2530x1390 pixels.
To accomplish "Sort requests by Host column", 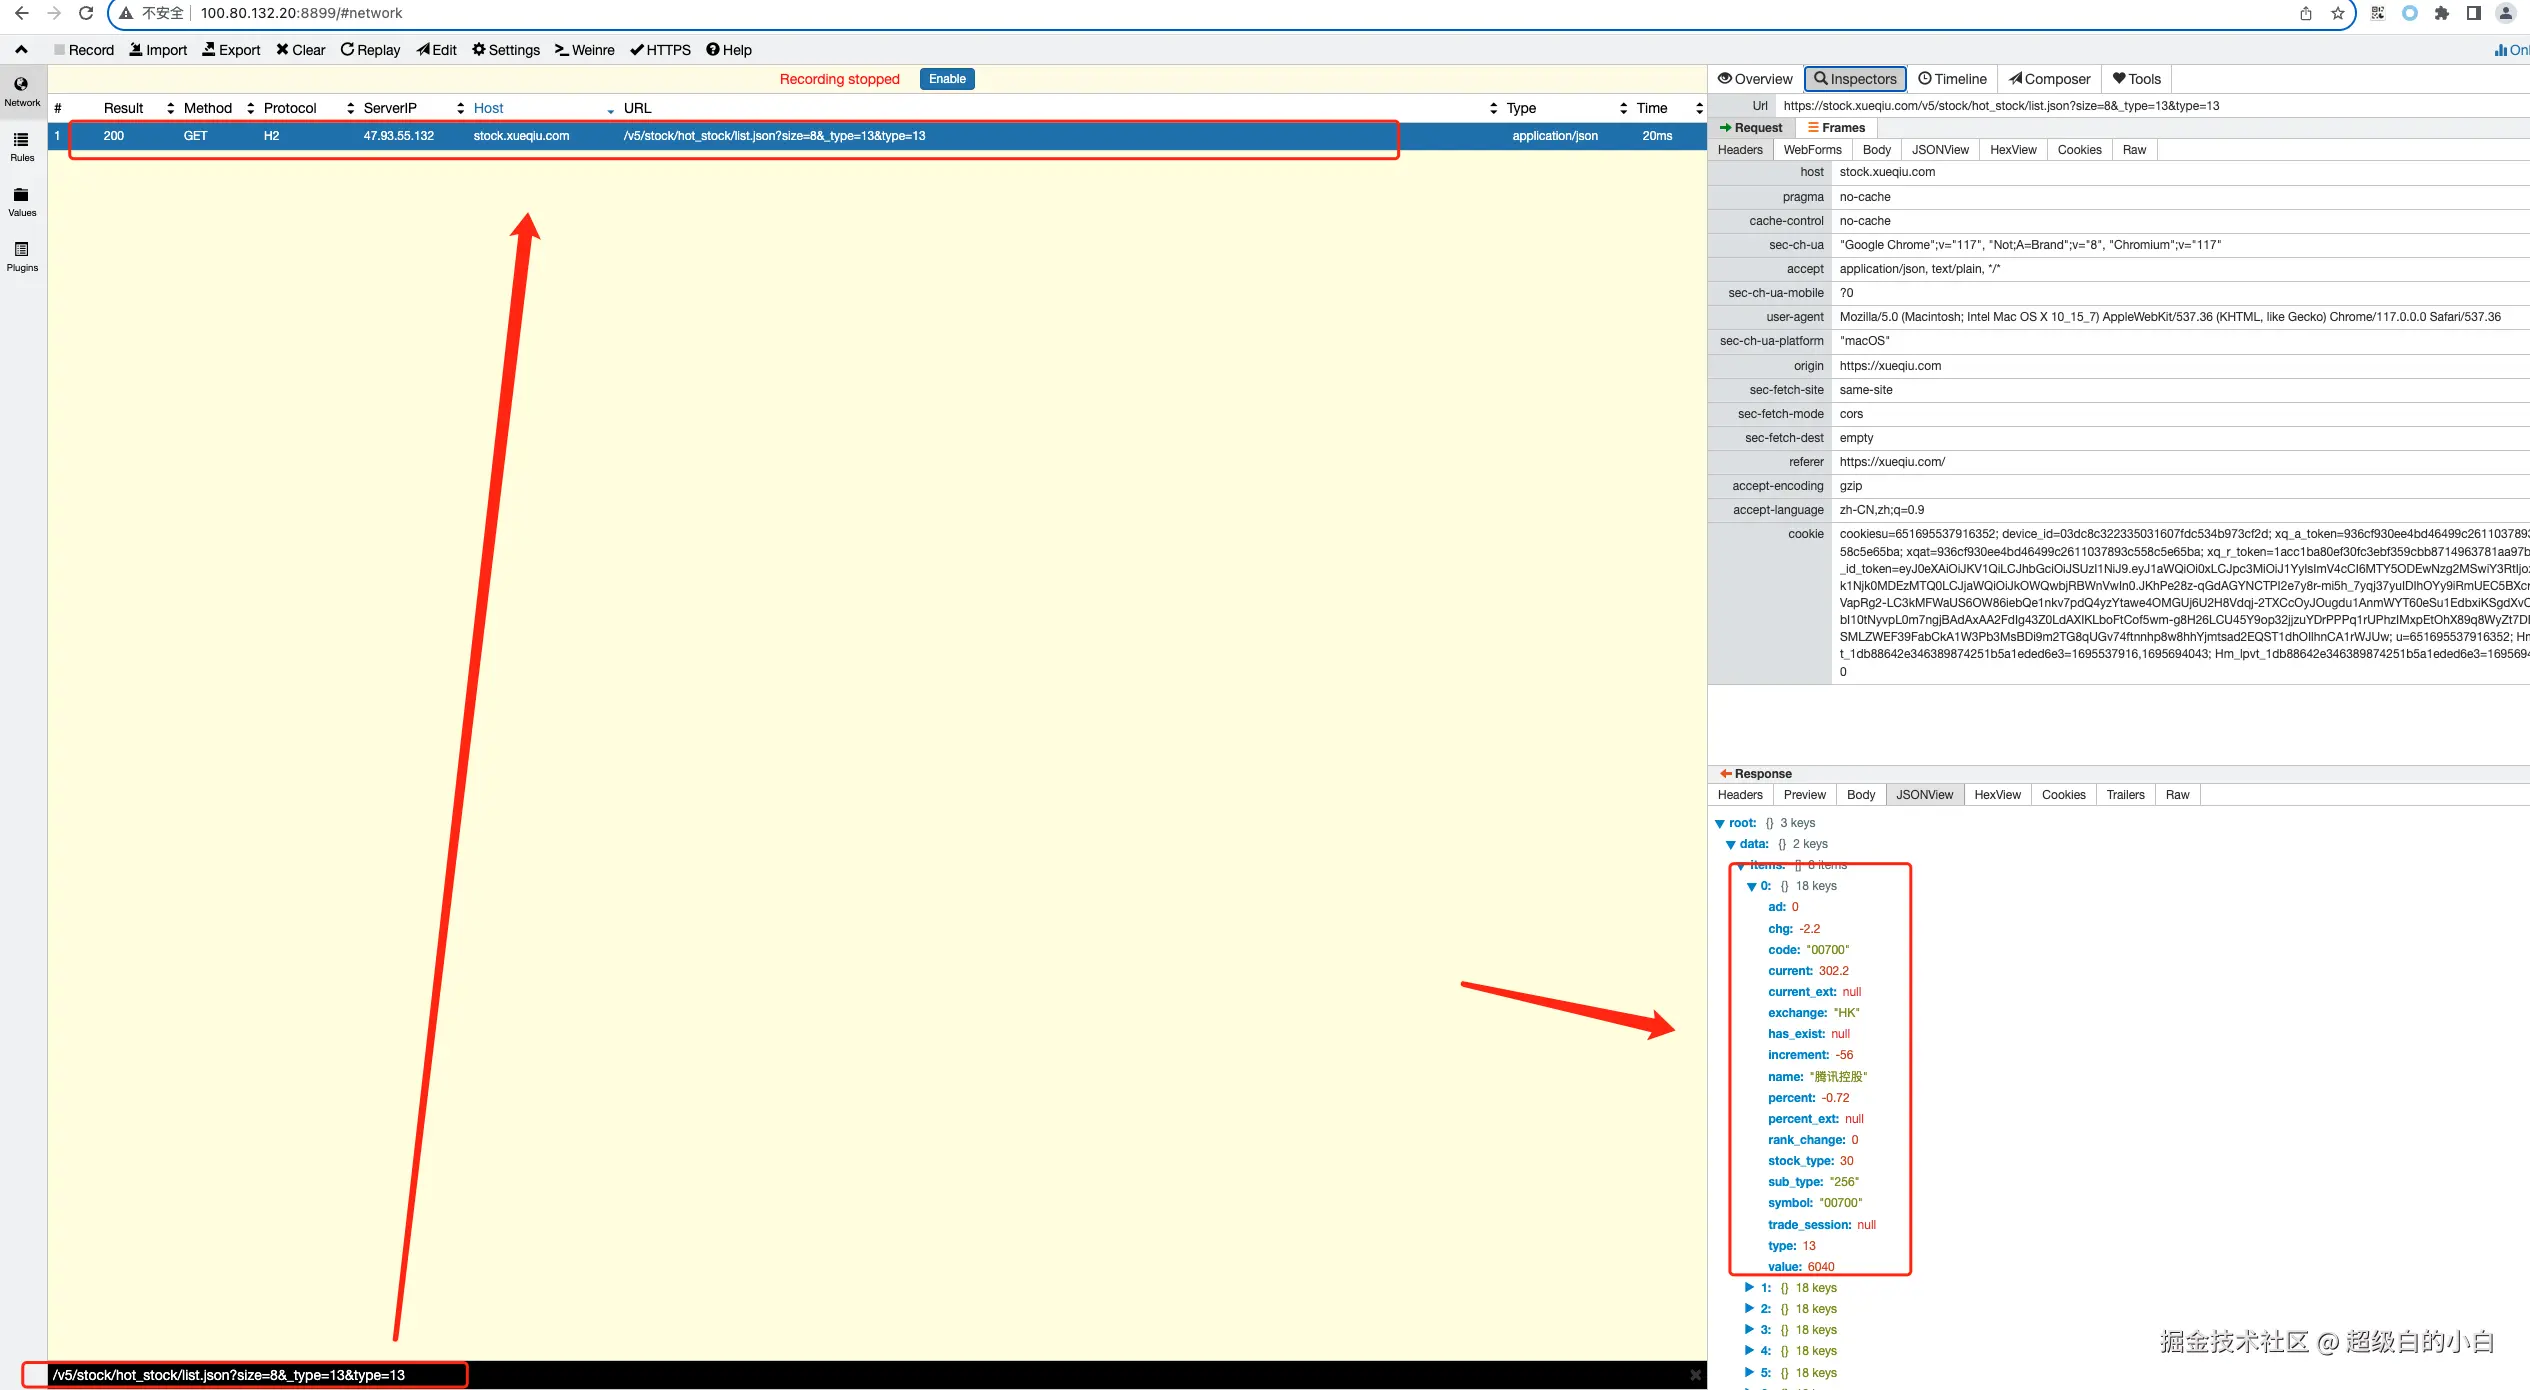I will tap(488, 108).
